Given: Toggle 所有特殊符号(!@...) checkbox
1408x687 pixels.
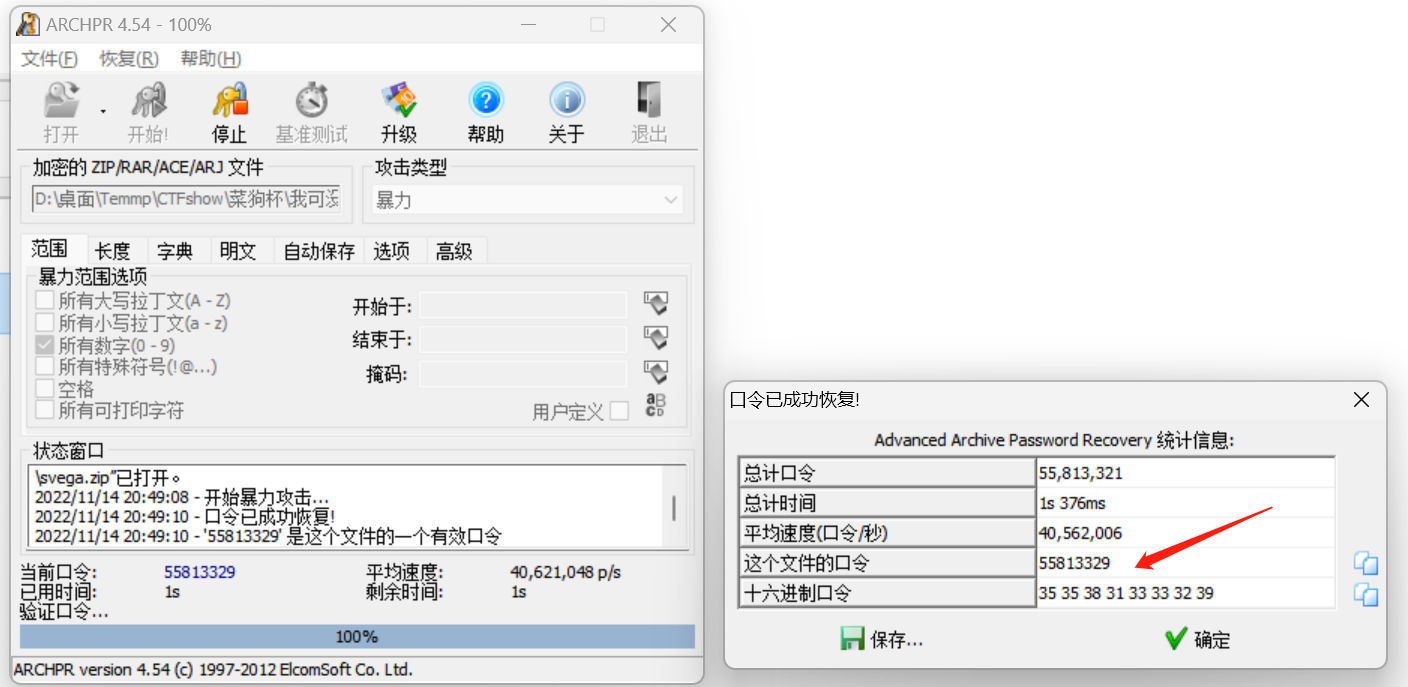Looking at the screenshot, I should (x=44, y=367).
